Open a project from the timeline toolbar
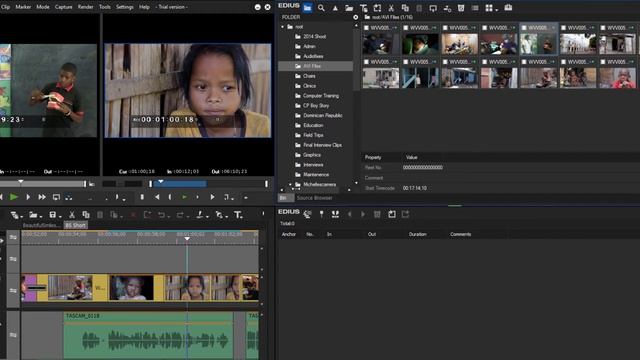The height and width of the screenshot is (360, 640). [33, 215]
